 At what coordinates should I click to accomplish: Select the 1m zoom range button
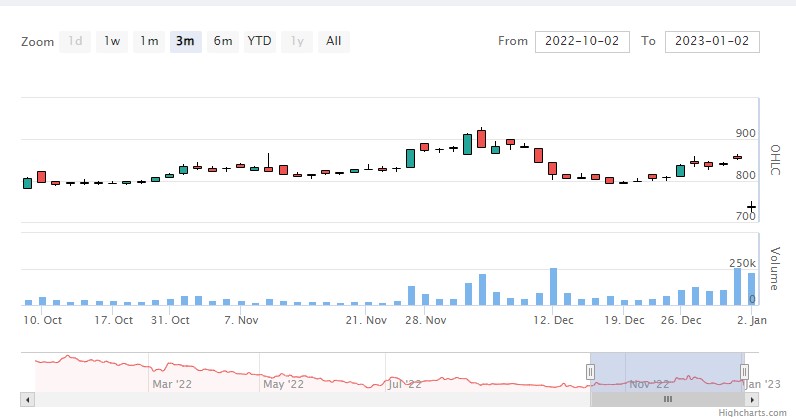pyautogui.click(x=149, y=41)
